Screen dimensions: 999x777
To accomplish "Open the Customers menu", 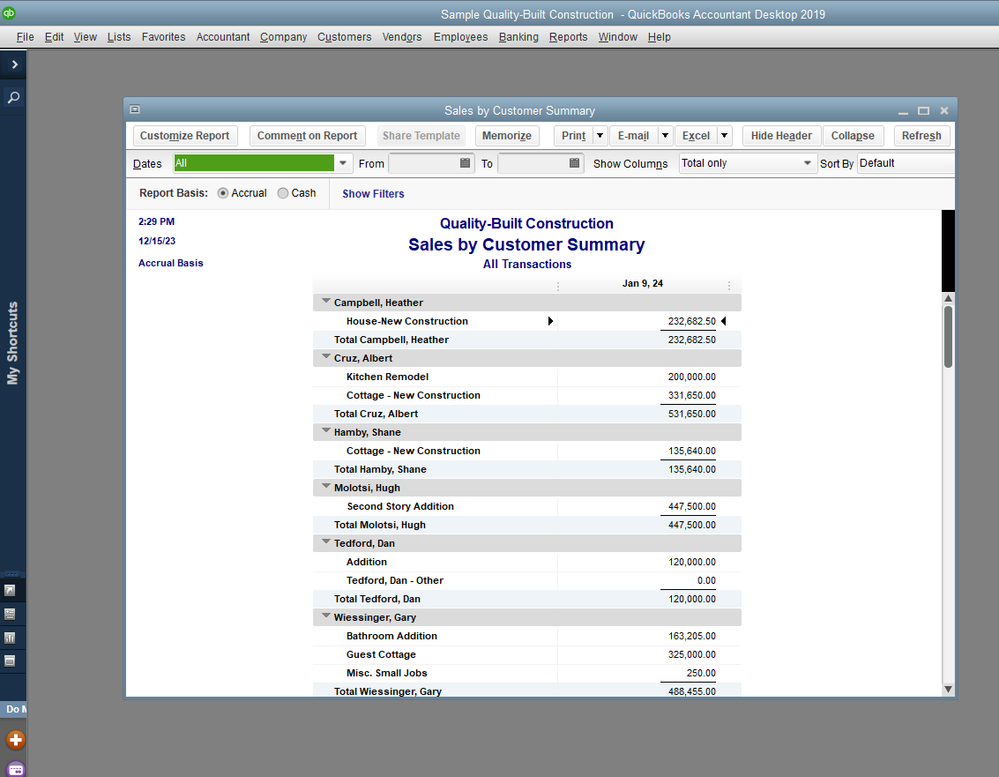I will pyautogui.click(x=344, y=37).
